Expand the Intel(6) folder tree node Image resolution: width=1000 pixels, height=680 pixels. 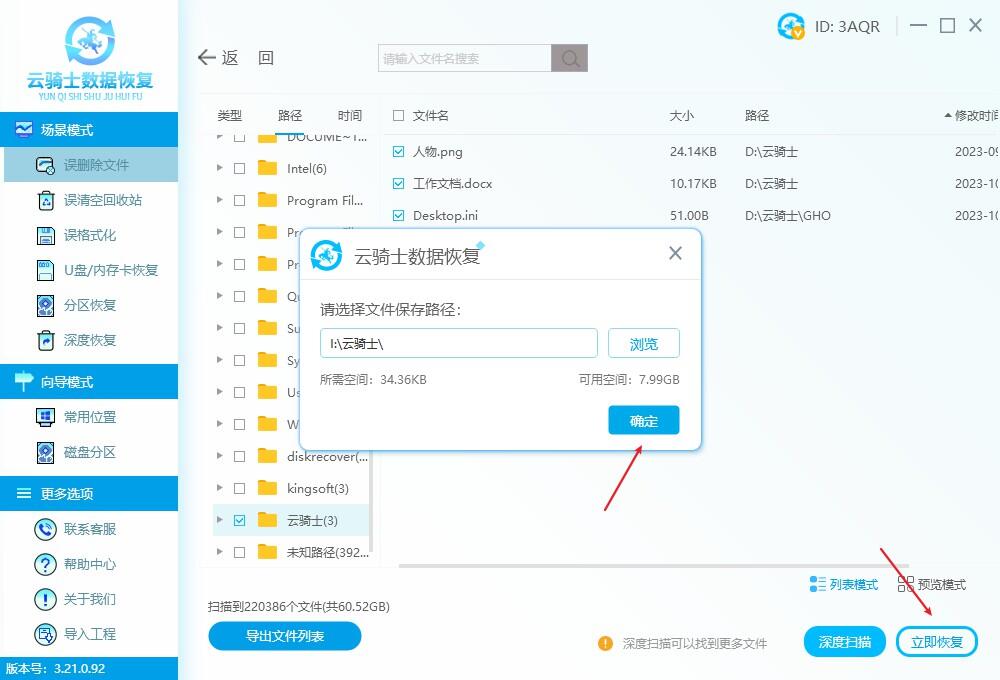coord(219,168)
